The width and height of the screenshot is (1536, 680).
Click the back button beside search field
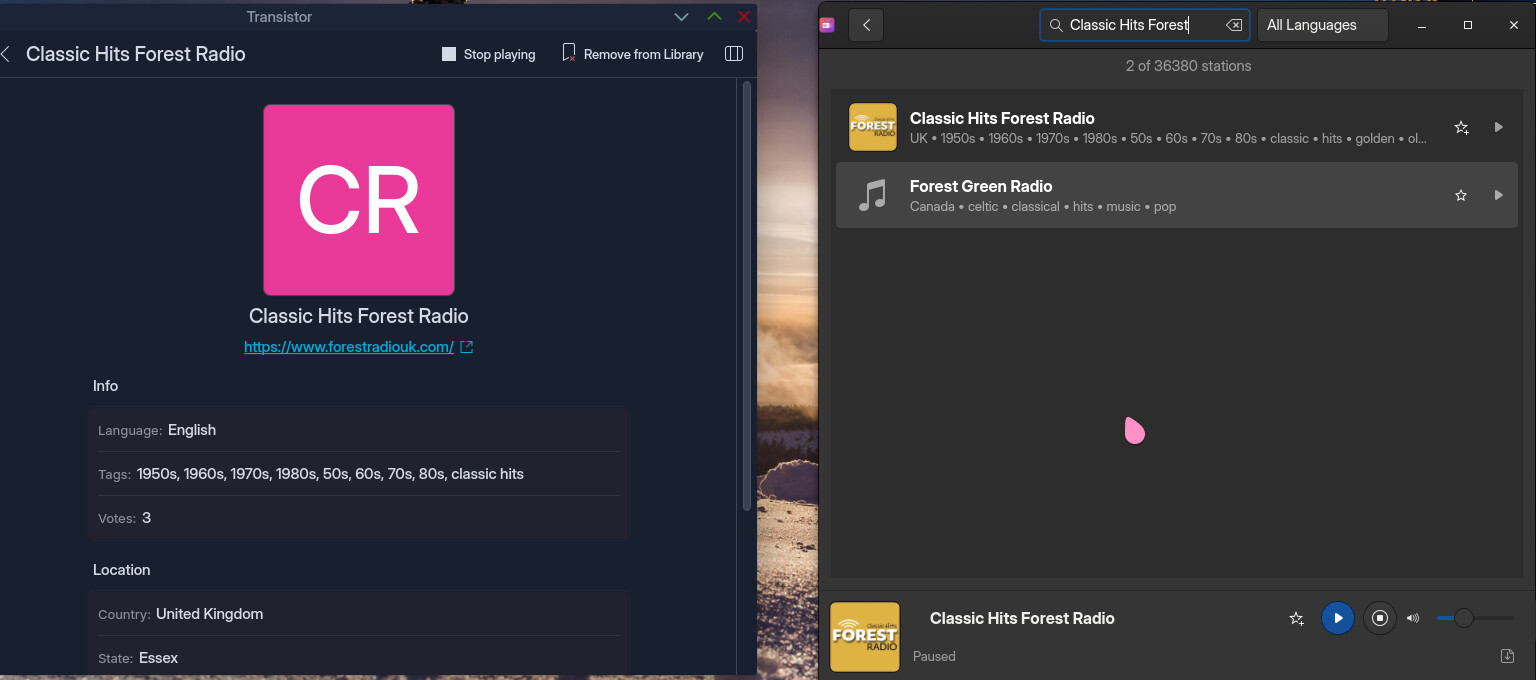pyautogui.click(x=866, y=25)
